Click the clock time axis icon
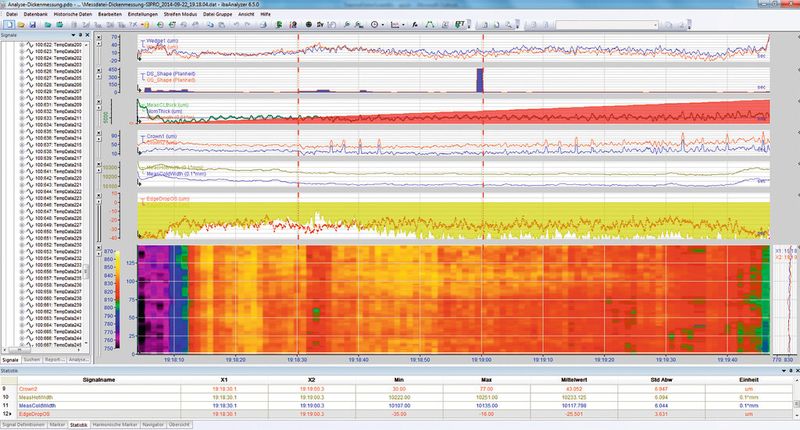800x430 pixels. (x=374, y=24)
